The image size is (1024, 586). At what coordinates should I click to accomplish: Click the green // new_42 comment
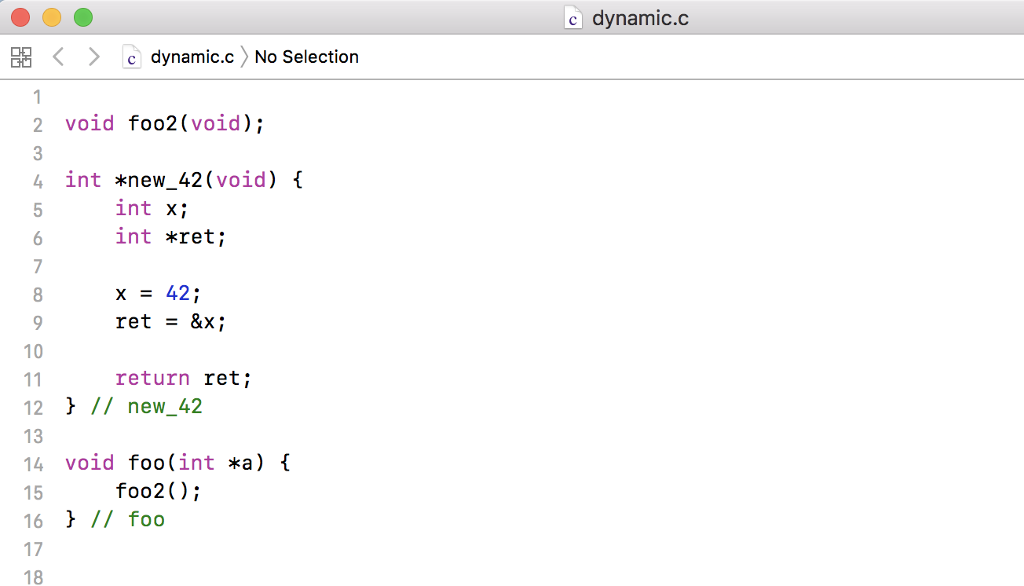click(x=146, y=407)
